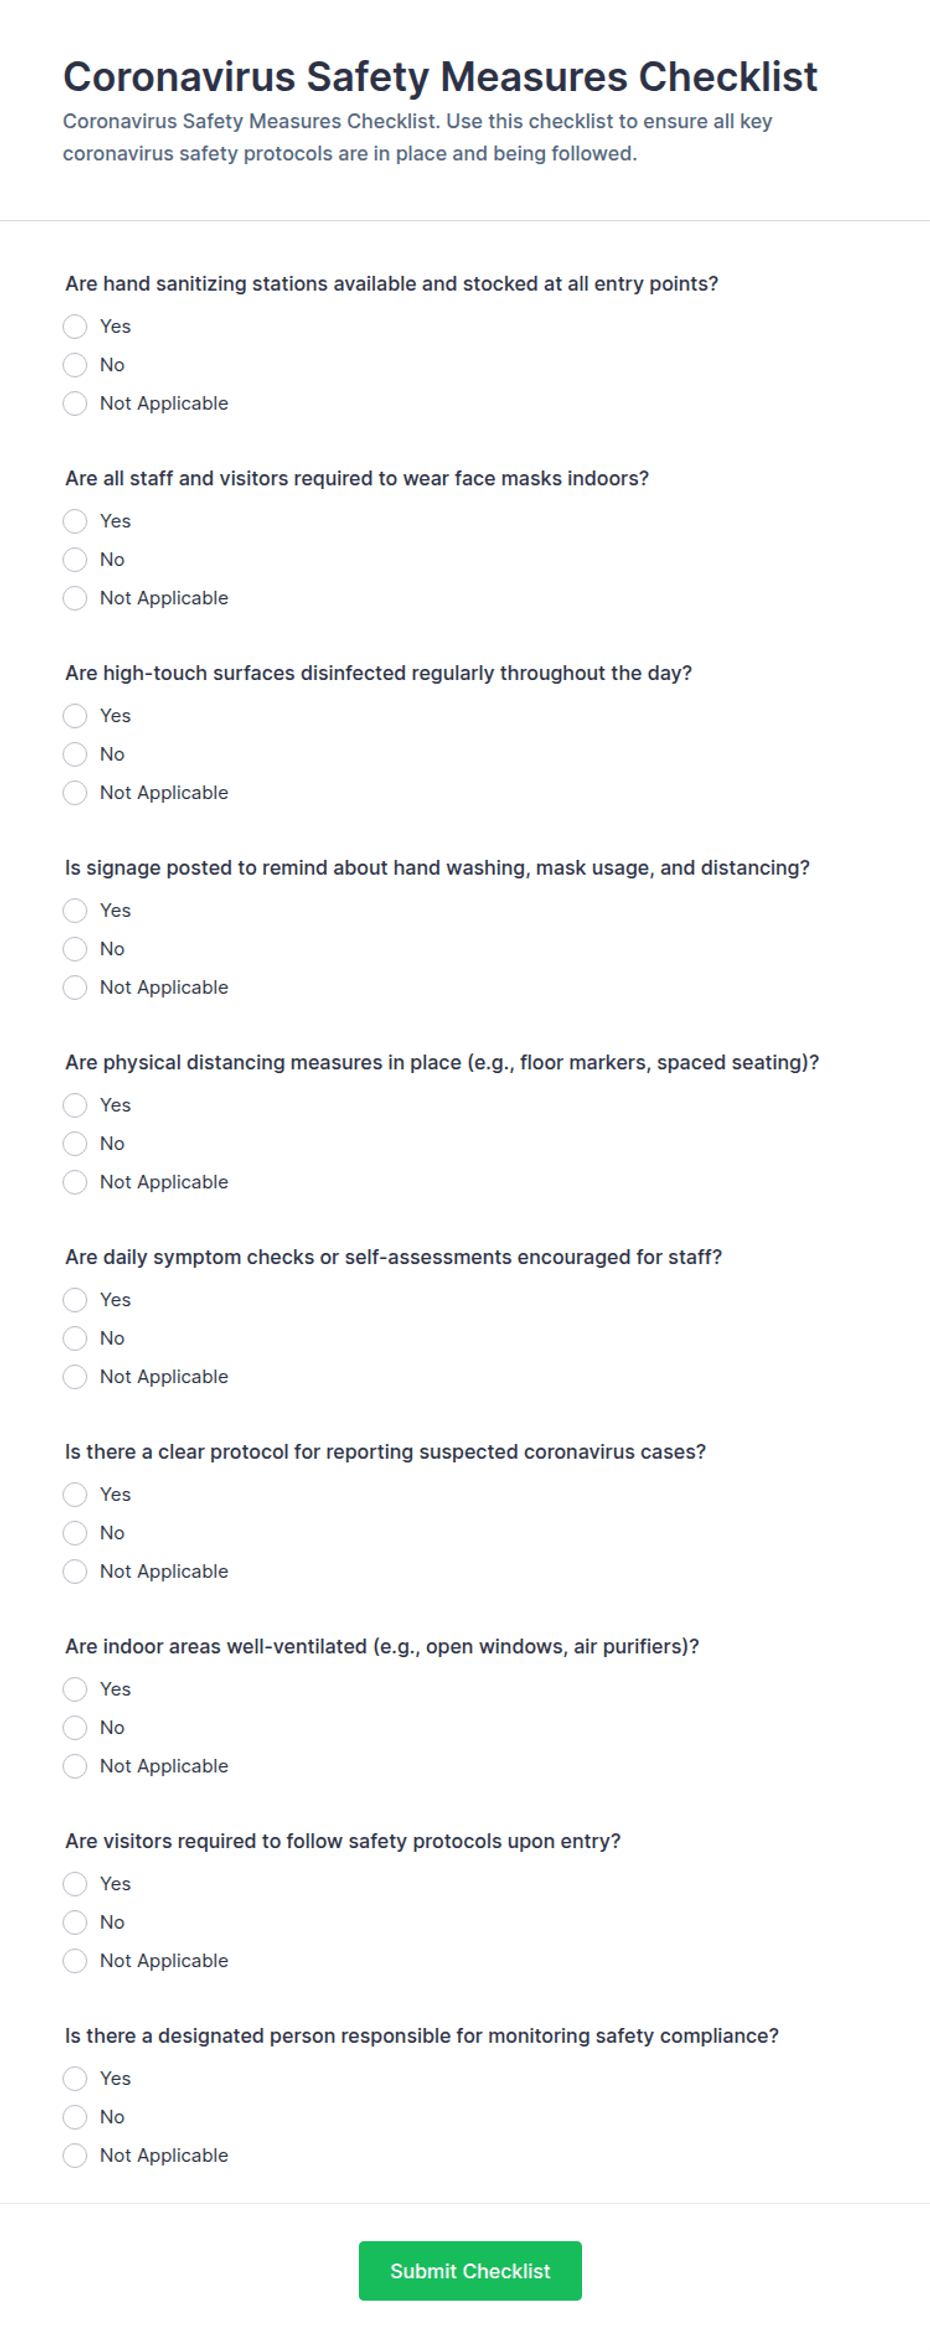Pick Yes for visitors safety protocols question
930x2350 pixels.
pos(75,1884)
